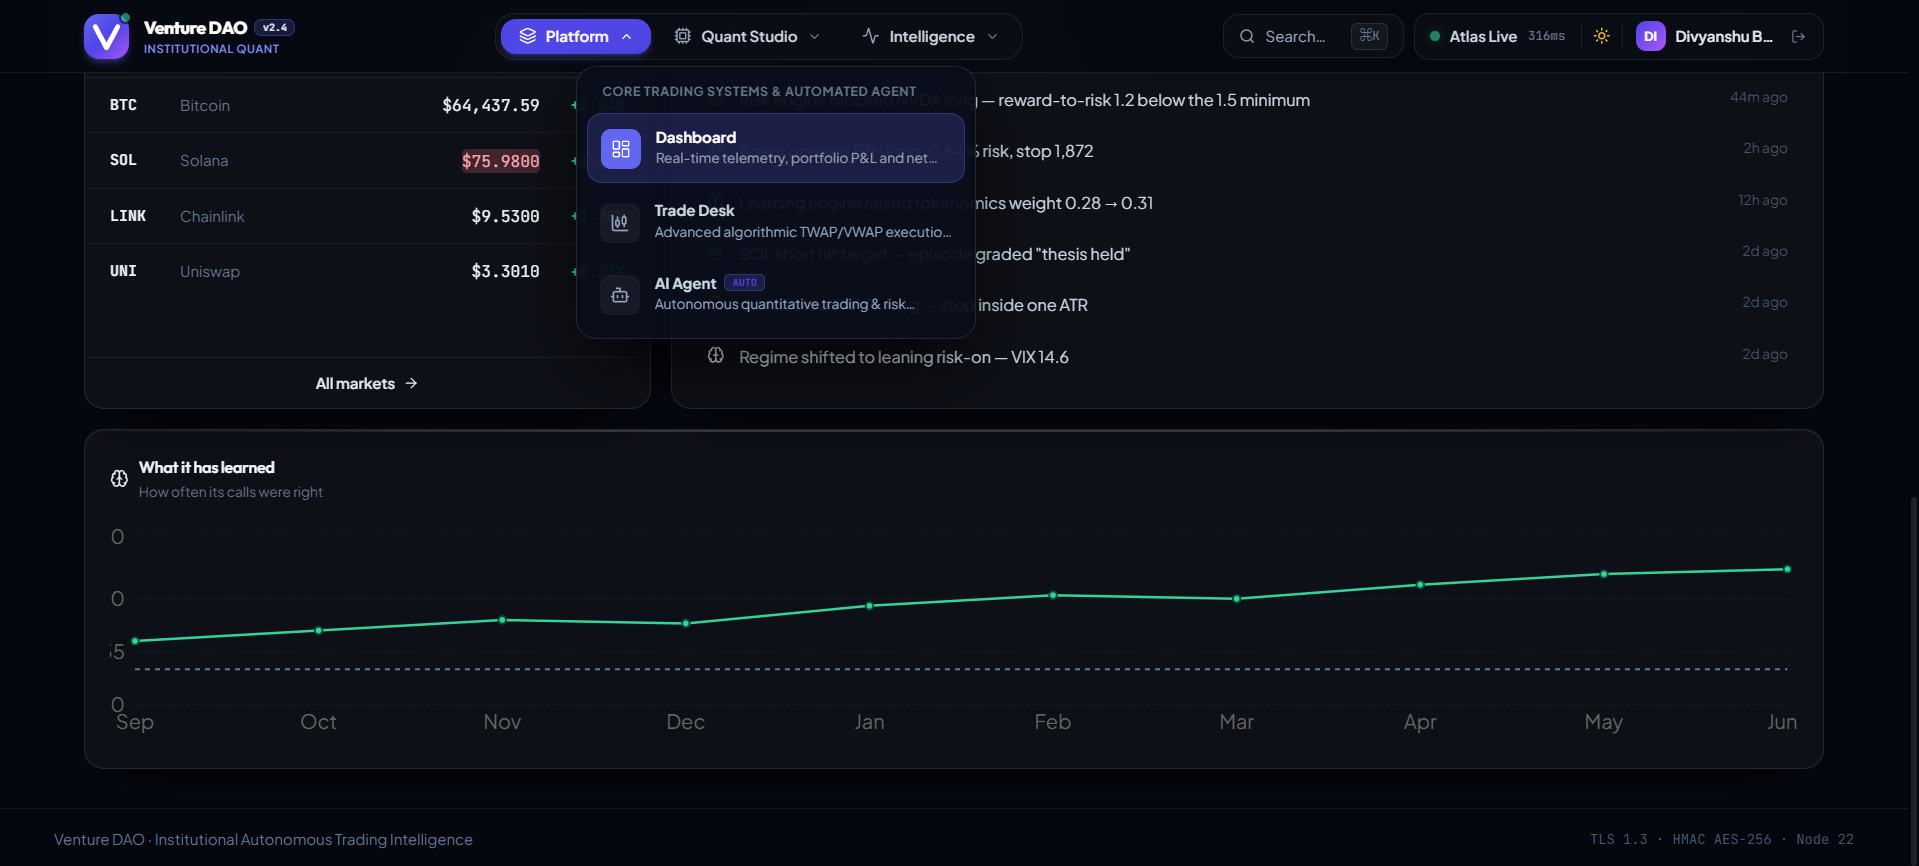The image size is (1919, 866).
Task: Select the Nov data point on the chart
Action: [502, 620]
